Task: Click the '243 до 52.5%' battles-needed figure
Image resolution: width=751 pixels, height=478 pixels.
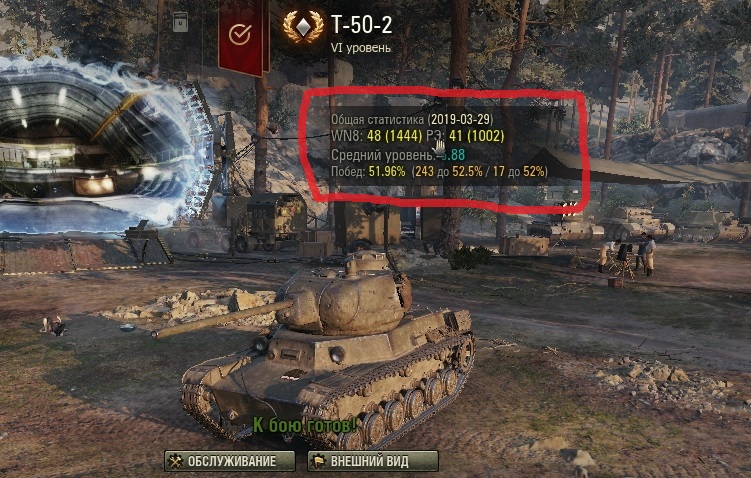Action: 448,171
